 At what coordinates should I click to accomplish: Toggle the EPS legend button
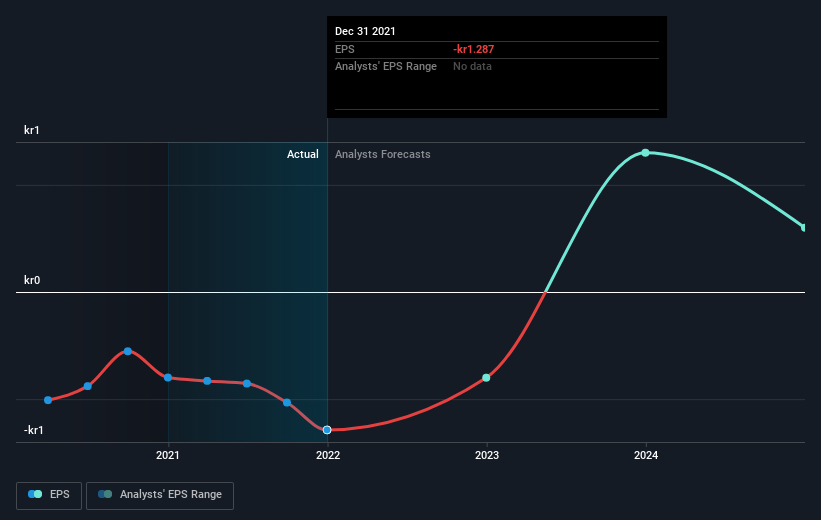(x=49, y=495)
